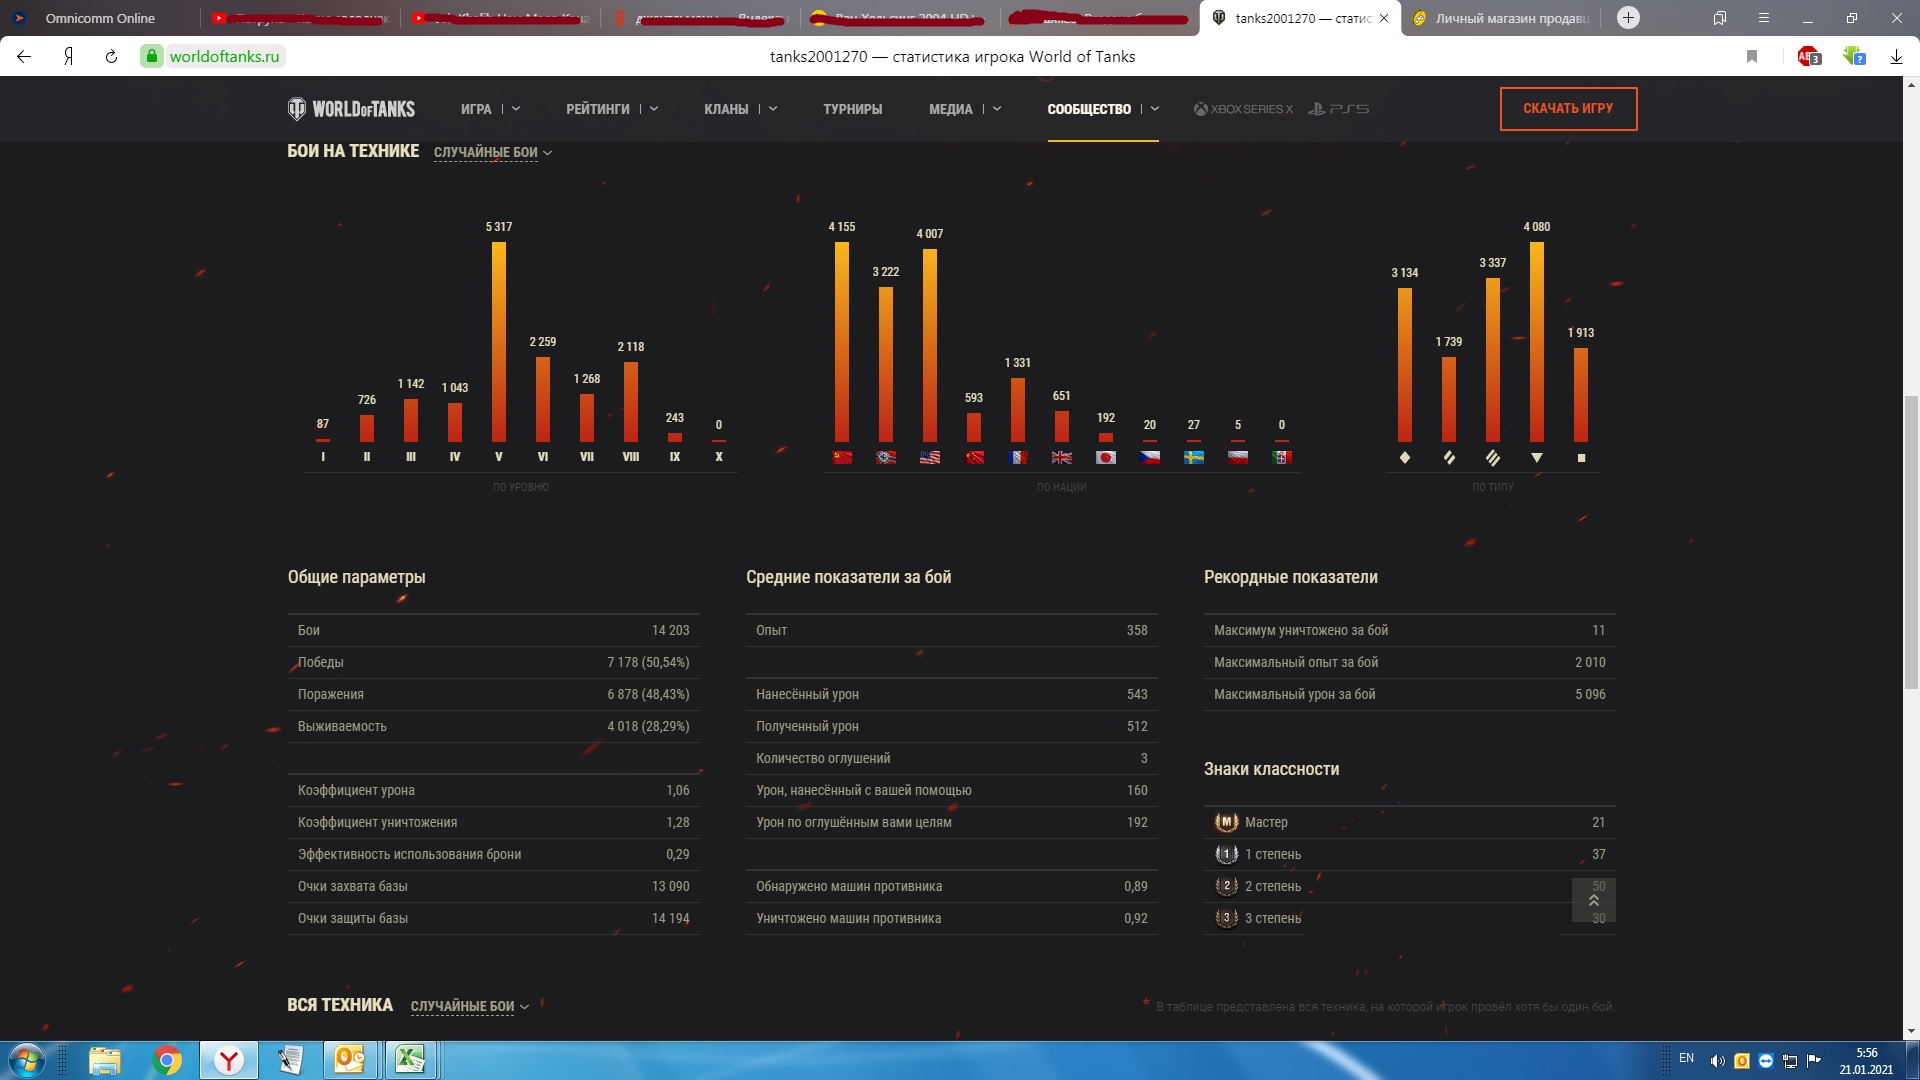Click the France flag in nation chart
Screen dimensions: 1920x1080
1018,457
